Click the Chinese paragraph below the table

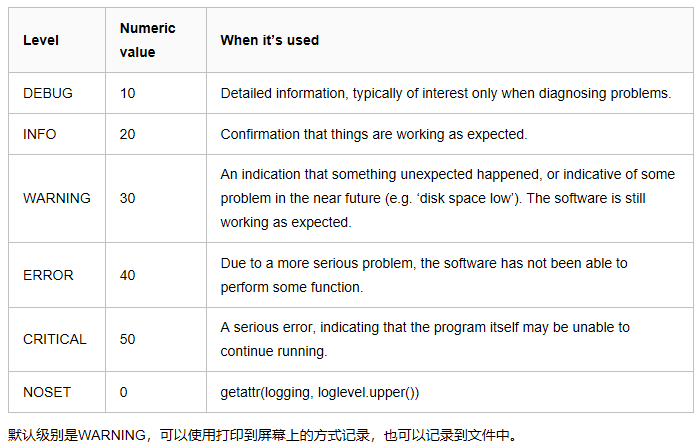click(x=262, y=435)
